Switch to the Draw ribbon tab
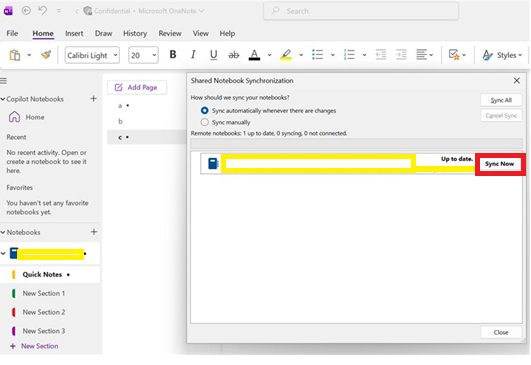 tap(103, 33)
